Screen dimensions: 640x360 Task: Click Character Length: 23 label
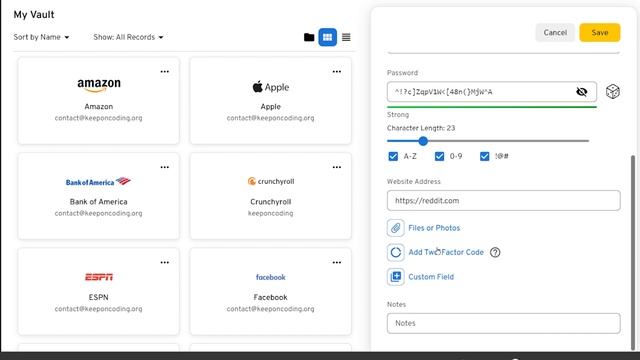click(421, 128)
